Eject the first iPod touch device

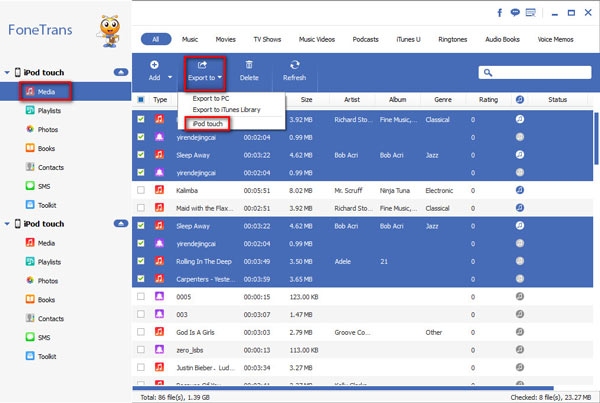pyautogui.click(x=121, y=72)
